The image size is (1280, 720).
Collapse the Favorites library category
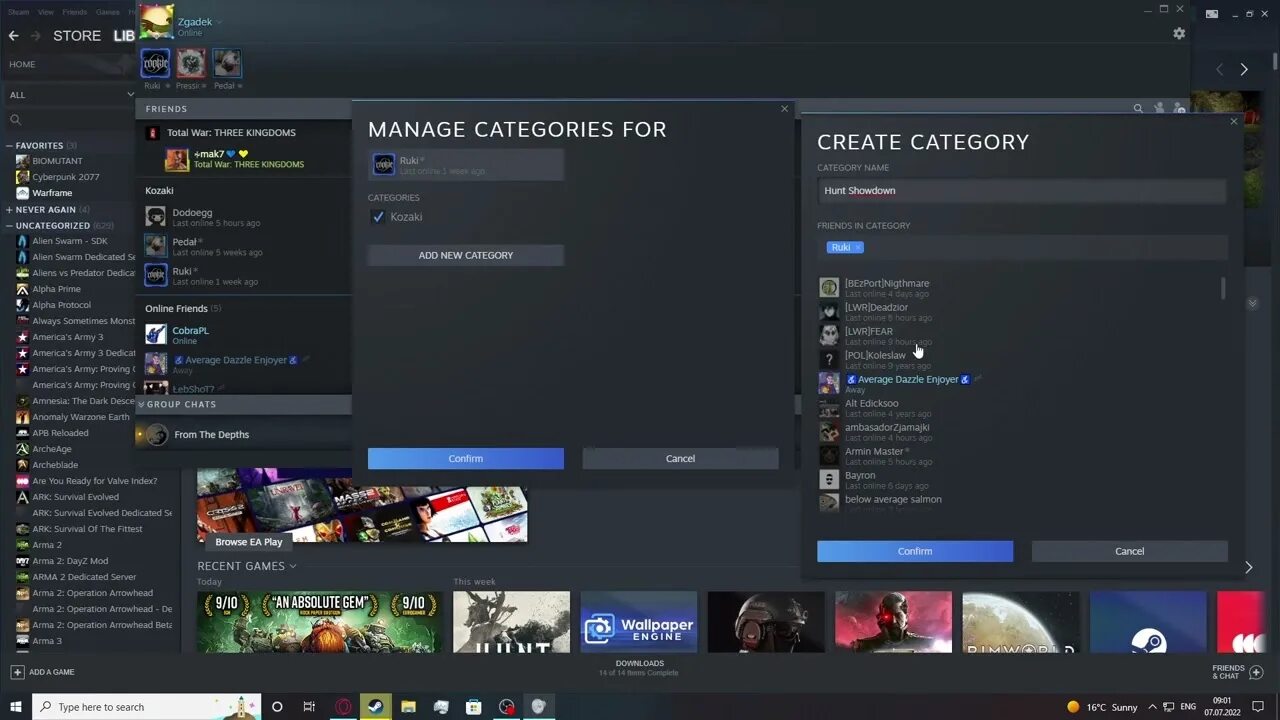[9, 145]
